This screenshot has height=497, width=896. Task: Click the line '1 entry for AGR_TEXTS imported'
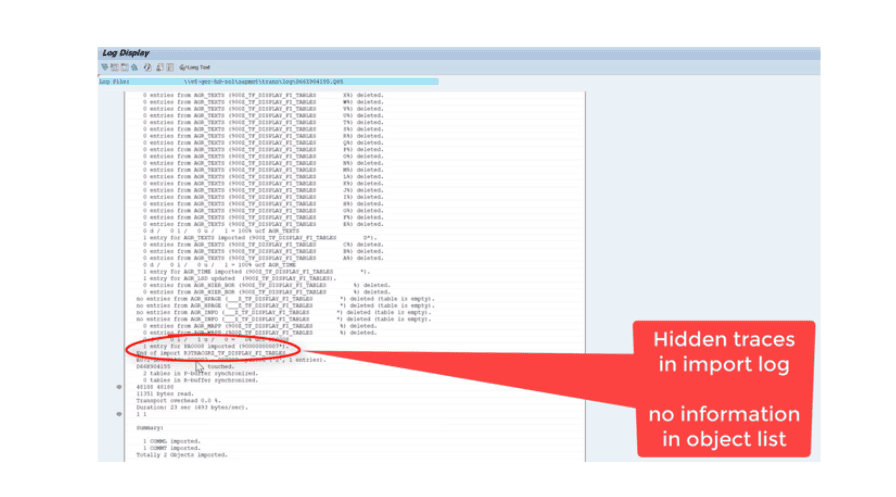pos(260,238)
